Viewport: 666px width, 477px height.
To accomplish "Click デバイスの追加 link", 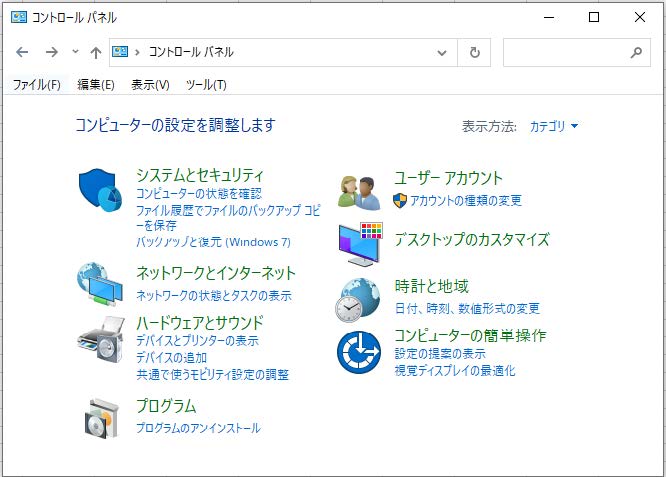I will [x=172, y=358].
